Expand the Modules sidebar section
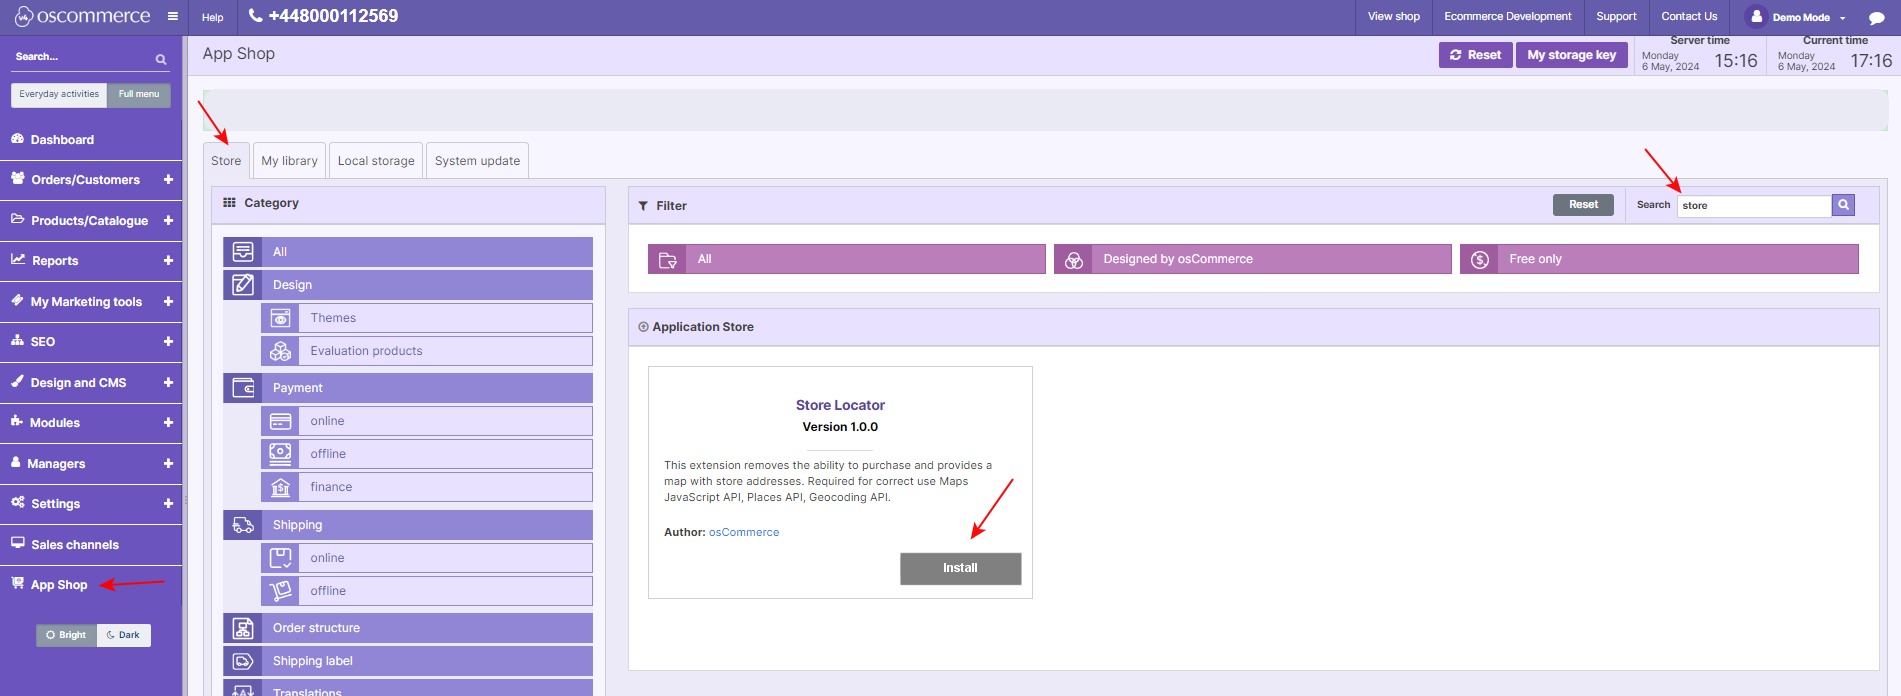This screenshot has height=696, width=1901. tap(168, 423)
